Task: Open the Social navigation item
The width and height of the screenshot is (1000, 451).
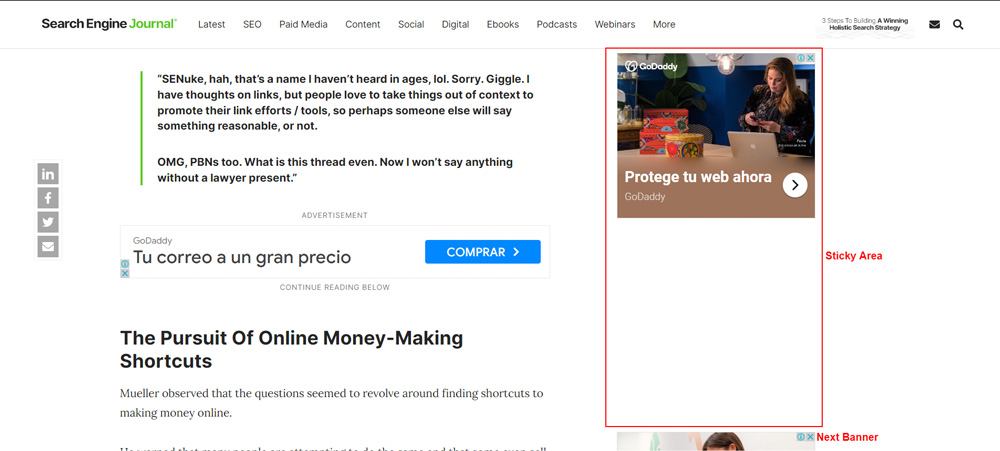Action: click(x=411, y=24)
